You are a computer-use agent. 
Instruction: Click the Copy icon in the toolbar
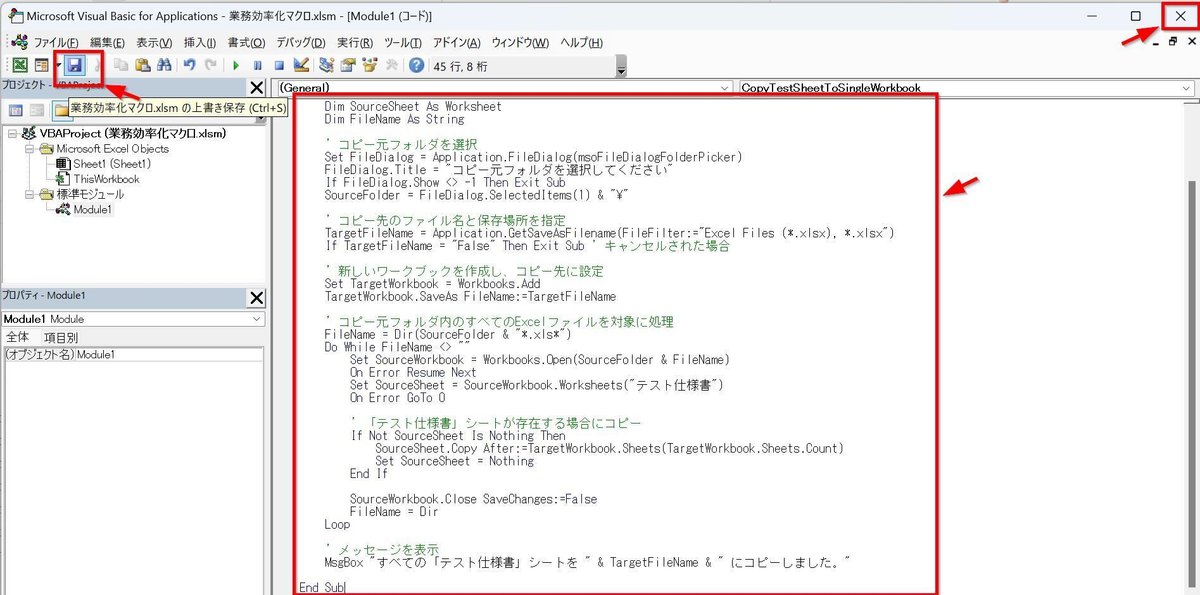[122, 65]
